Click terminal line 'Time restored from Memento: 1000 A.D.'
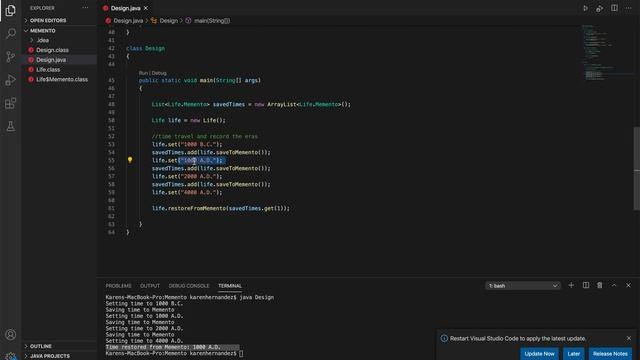Image resolution: width=640 pixels, height=360 pixels. click(x=163, y=347)
